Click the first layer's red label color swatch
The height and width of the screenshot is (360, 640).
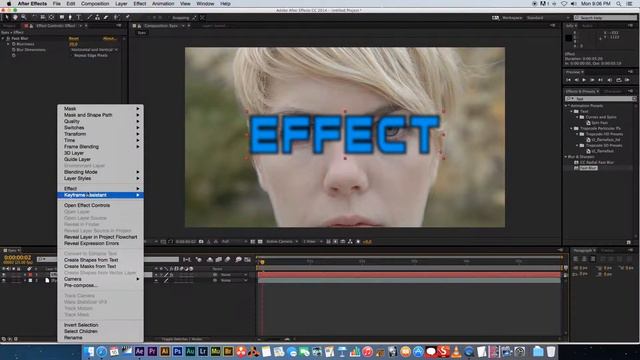click(30, 275)
